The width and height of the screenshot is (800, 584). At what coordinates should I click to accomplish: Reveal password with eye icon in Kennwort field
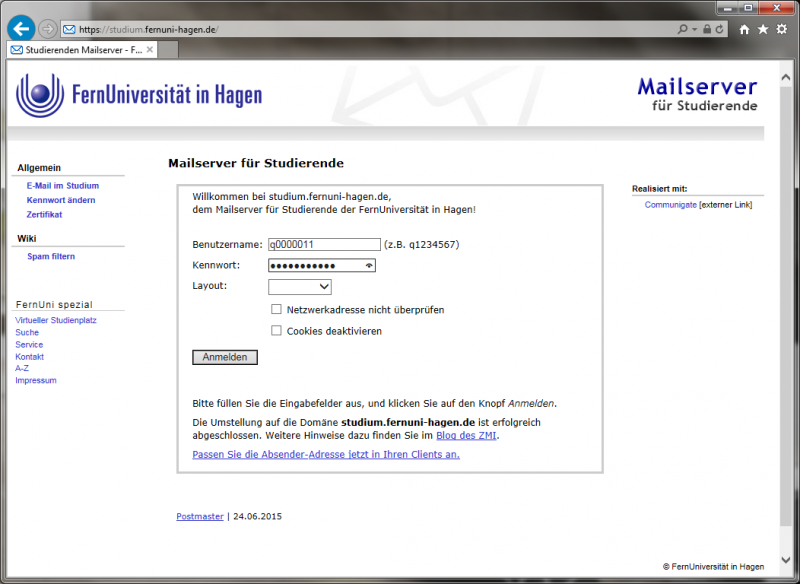[x=369, y=265]
